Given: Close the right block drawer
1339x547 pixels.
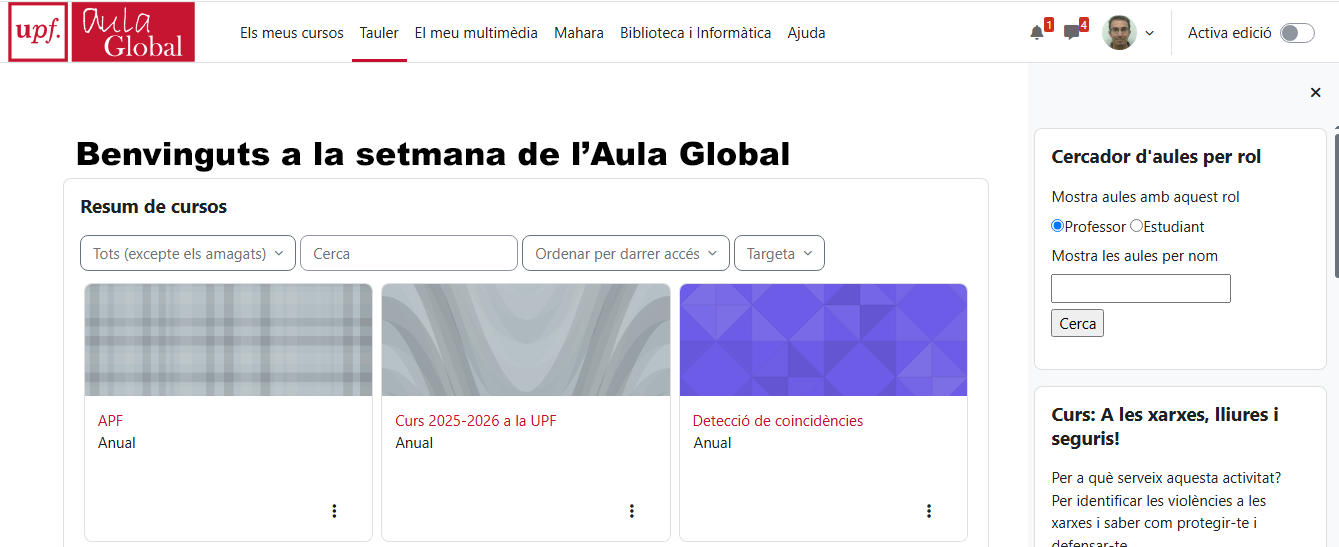Looking at the screenshot, I should tap(1316, 93).
